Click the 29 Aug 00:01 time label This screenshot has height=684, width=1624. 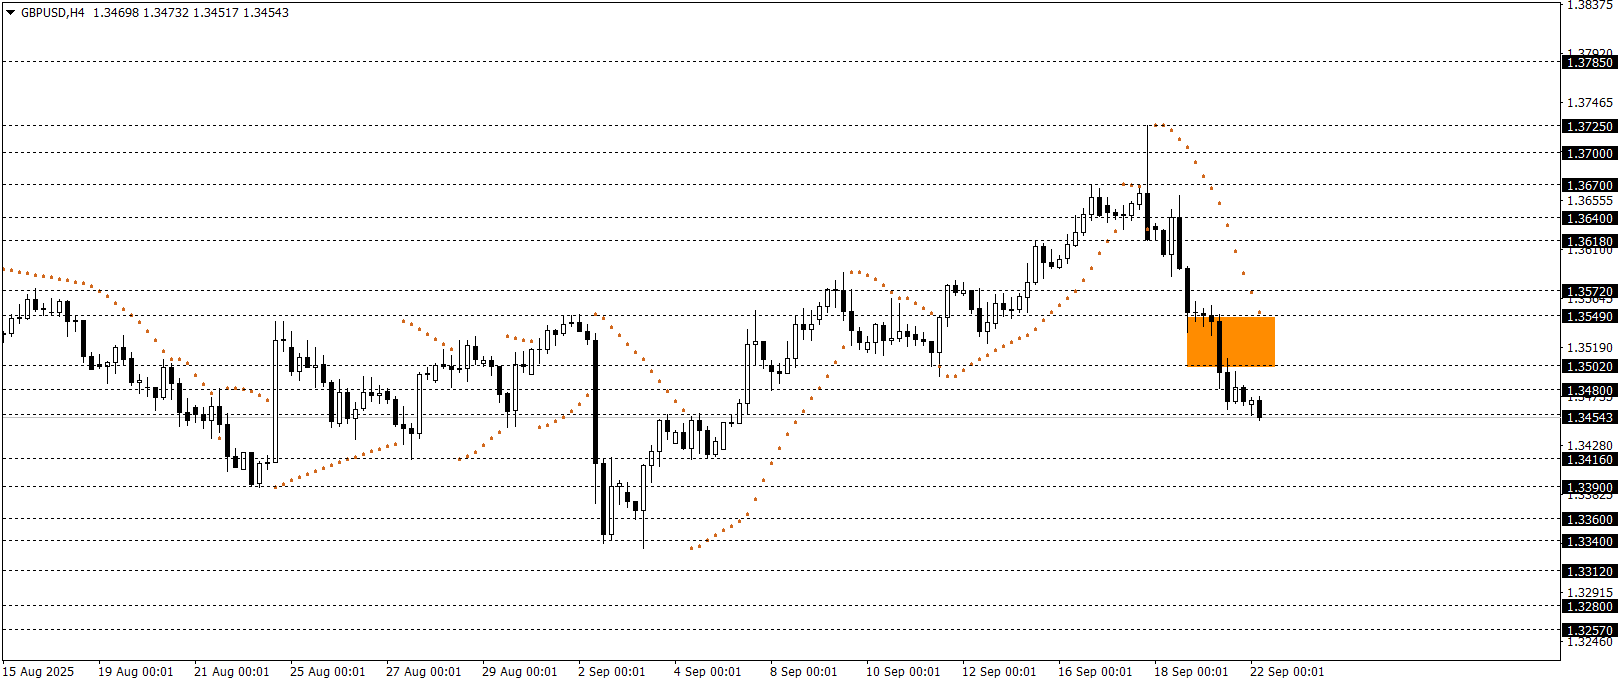(x=519, y=671)
